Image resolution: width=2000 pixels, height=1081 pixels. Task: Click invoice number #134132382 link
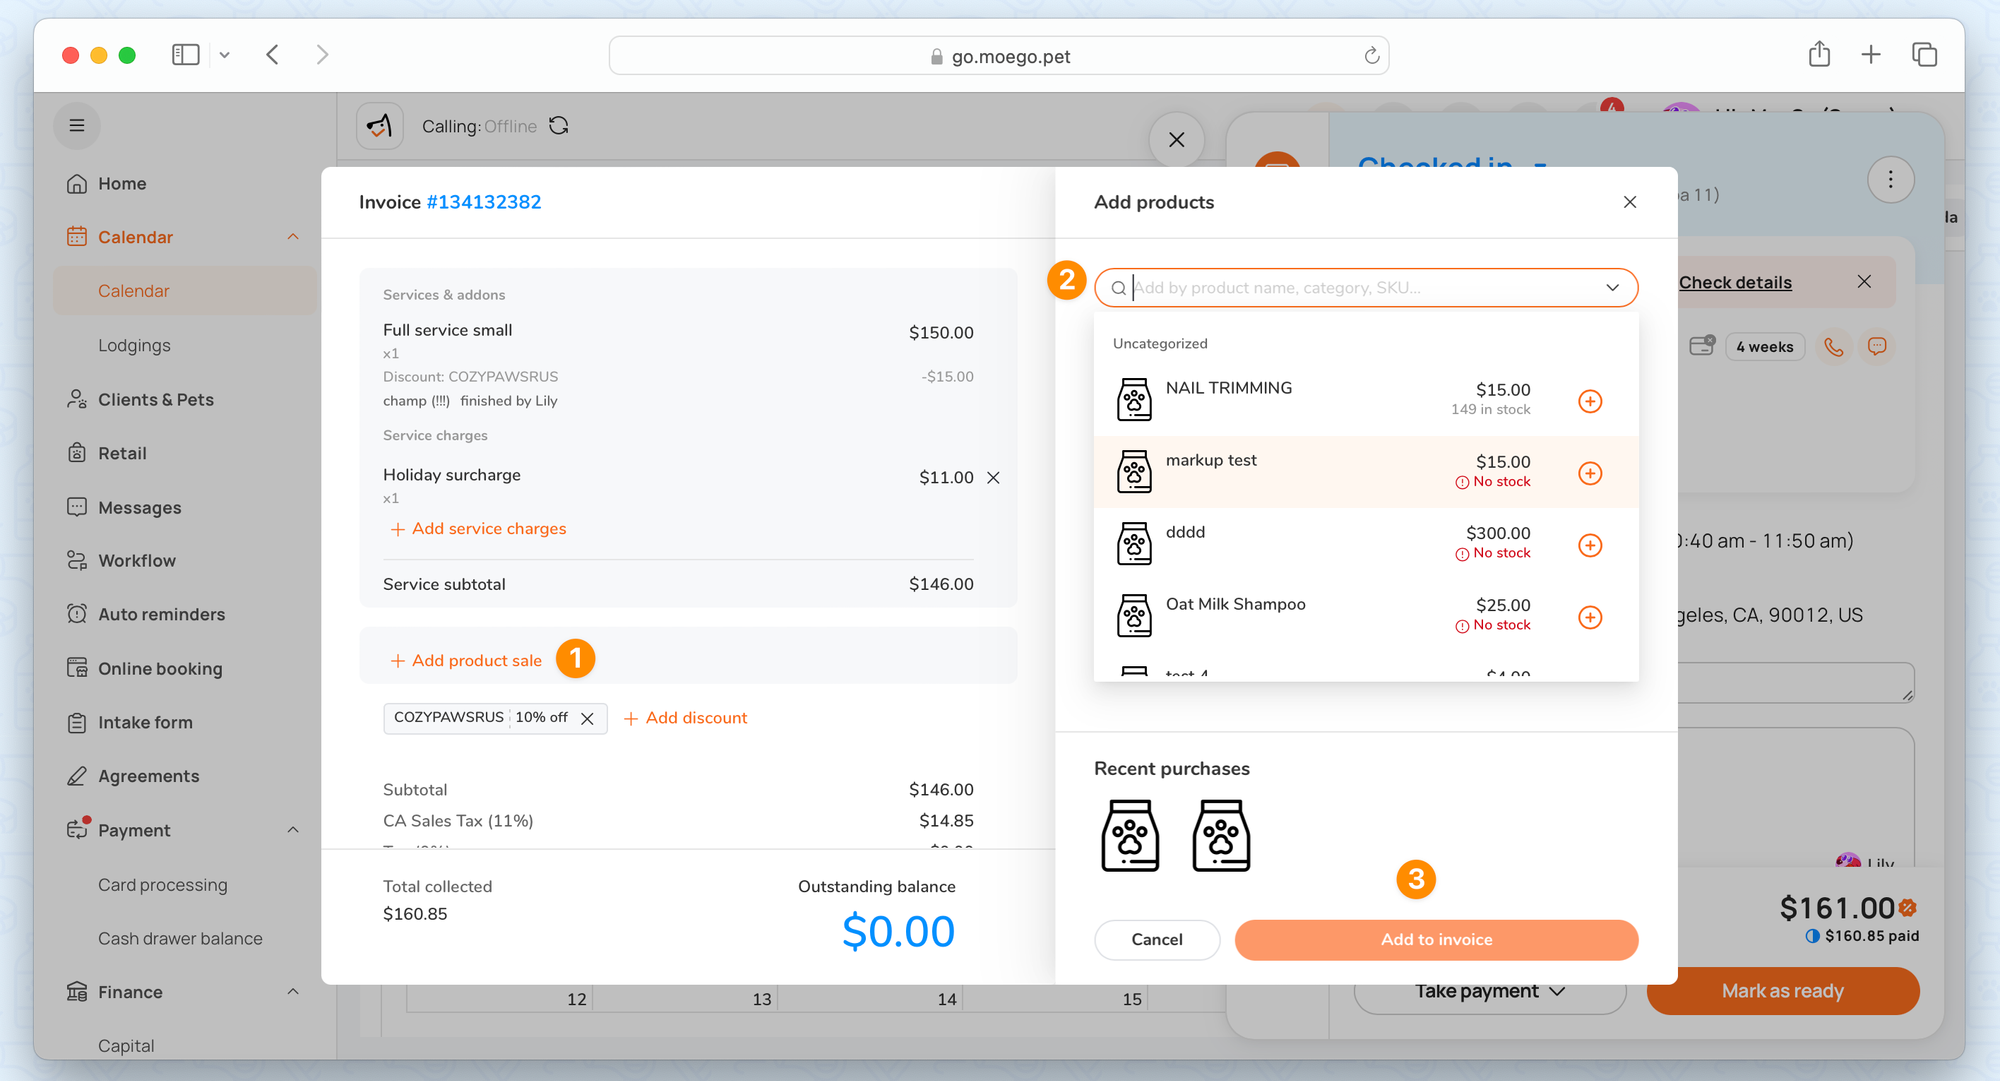(x=484, y=202)
